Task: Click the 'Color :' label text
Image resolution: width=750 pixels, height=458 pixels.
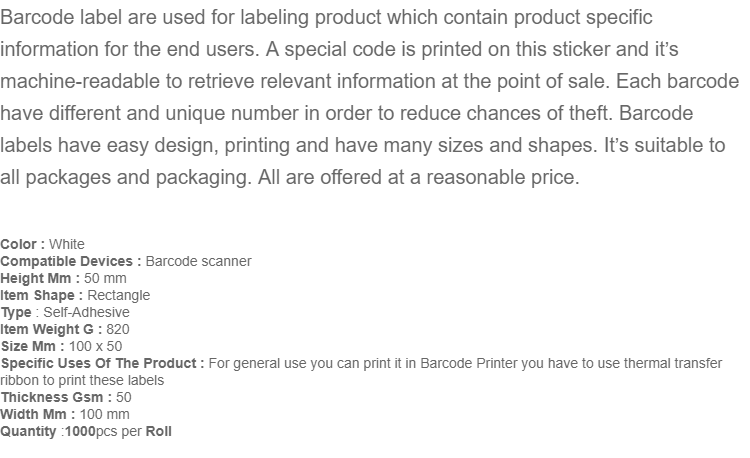Action: pos(22,244)
